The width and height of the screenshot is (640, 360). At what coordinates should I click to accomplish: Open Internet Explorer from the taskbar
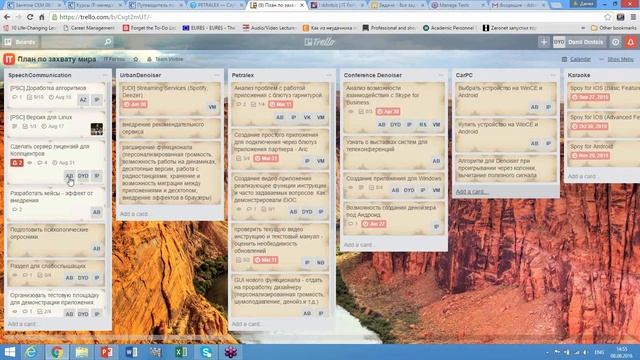tap(31, 352)
